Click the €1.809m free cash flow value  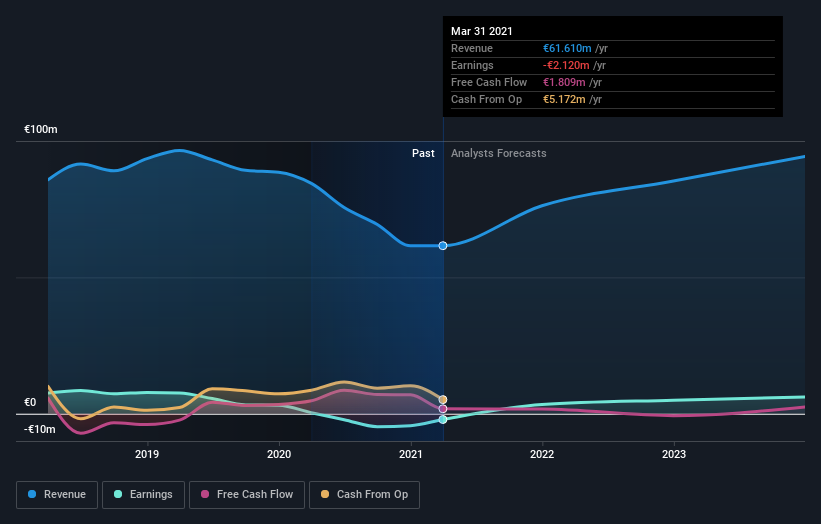click(x=564, y=83)
